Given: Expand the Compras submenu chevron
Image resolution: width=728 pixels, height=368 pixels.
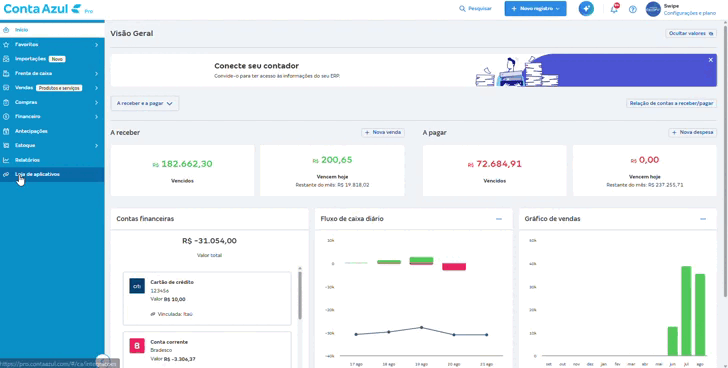Looking at the screenshot, I should pyautogui.click(x=97, y=102).
